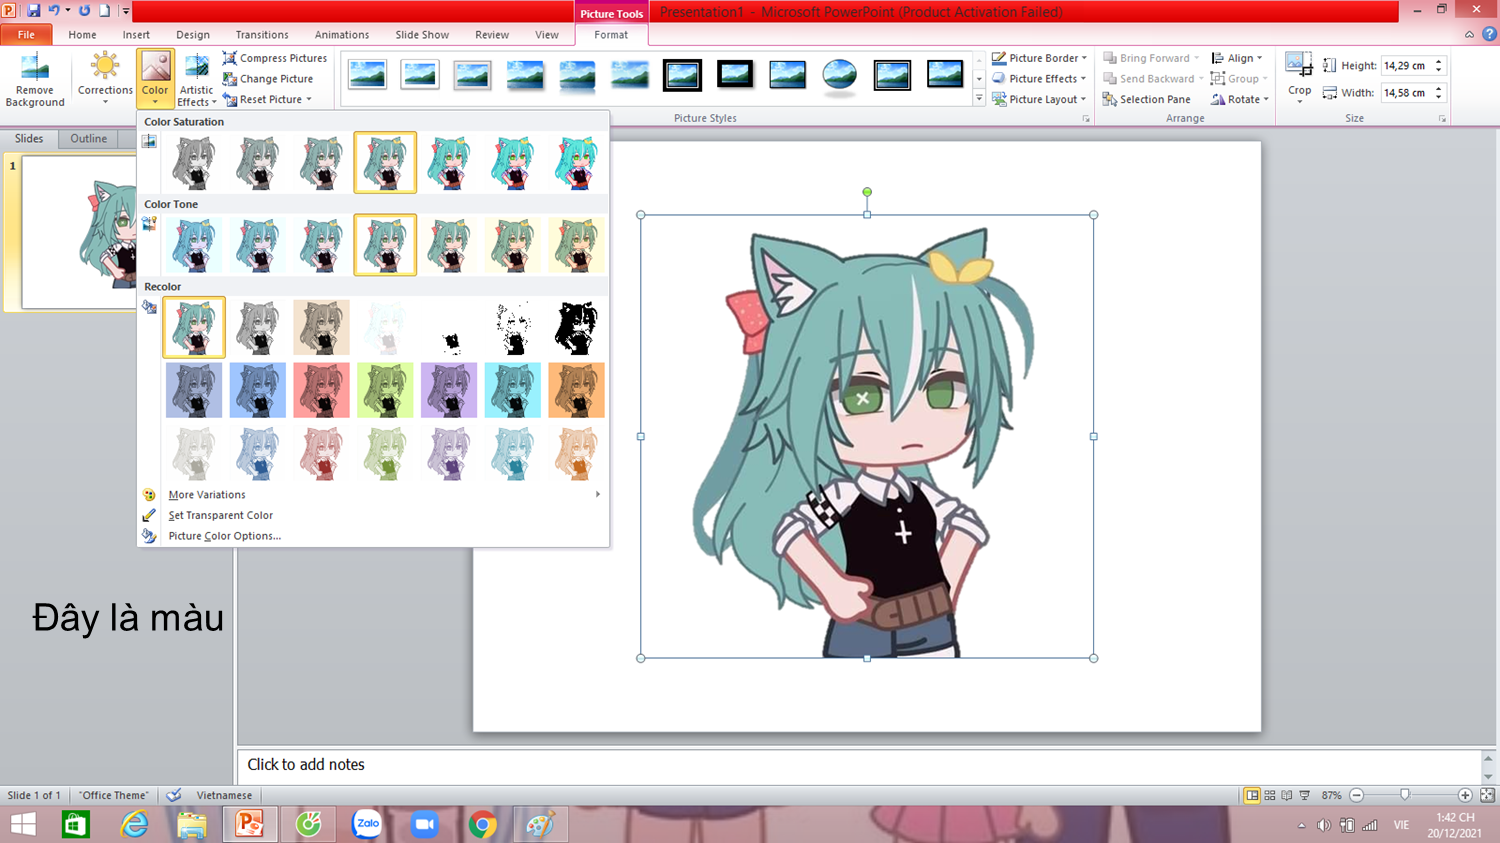Image resolution: width=1500 pixels, height=843 pixels.
Task: Switch to Reading view icon
Action: click(1287, 795)
